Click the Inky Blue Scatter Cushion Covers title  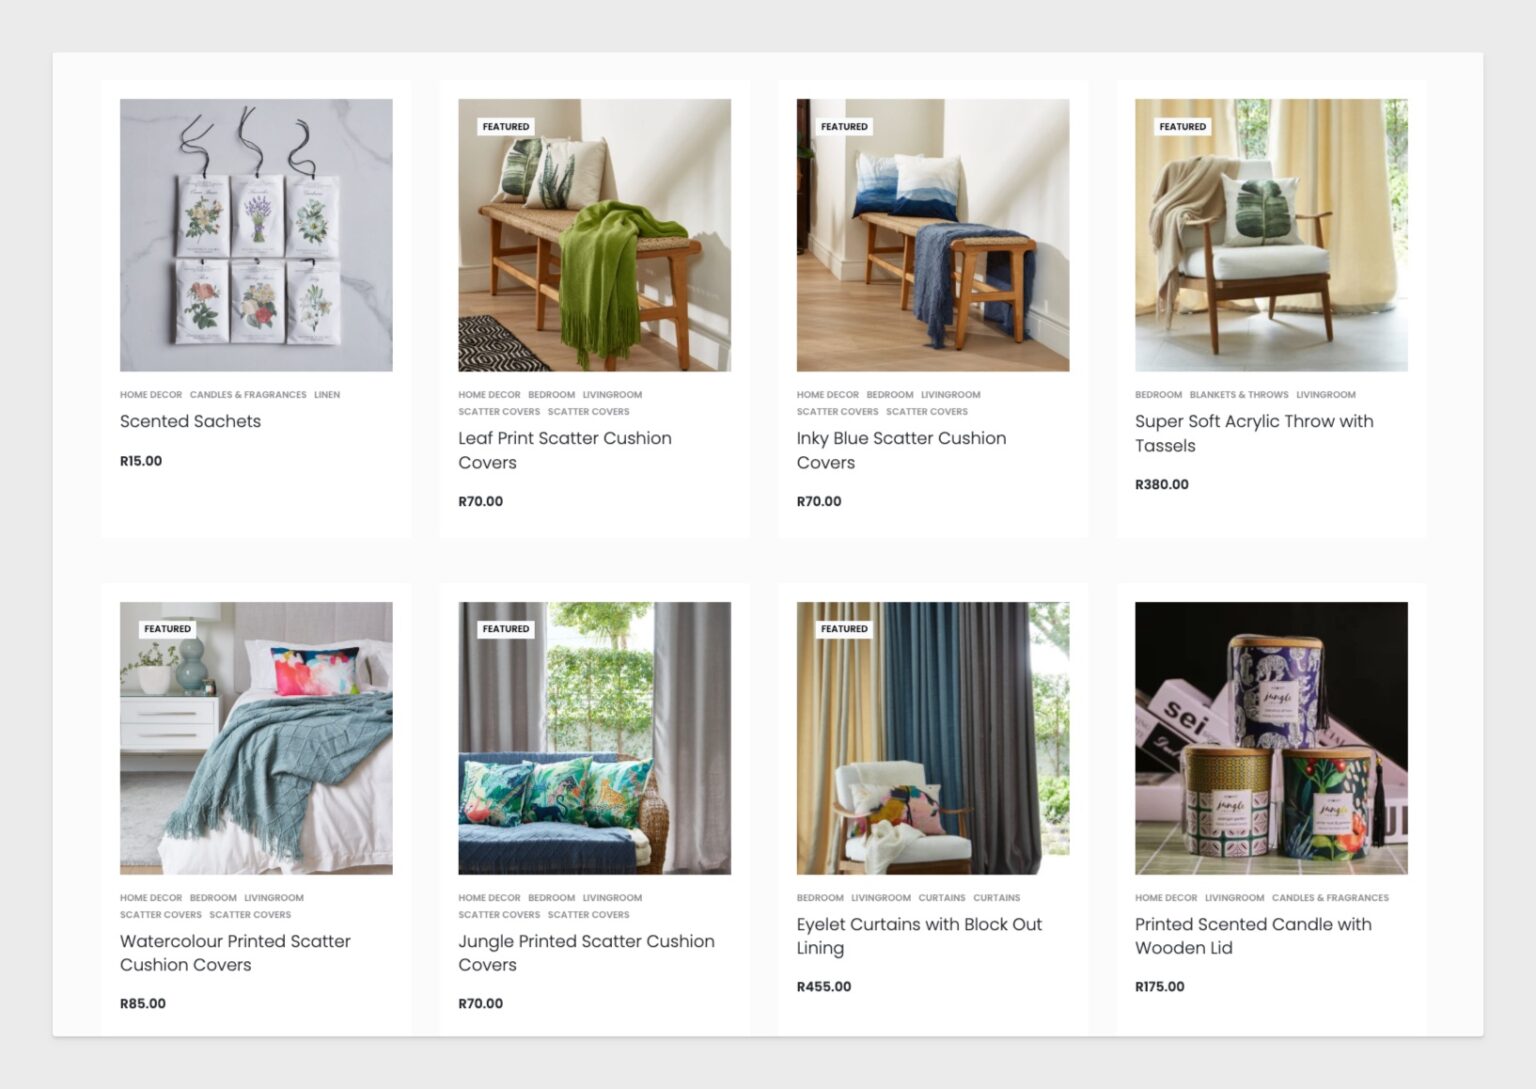(901, 450)
